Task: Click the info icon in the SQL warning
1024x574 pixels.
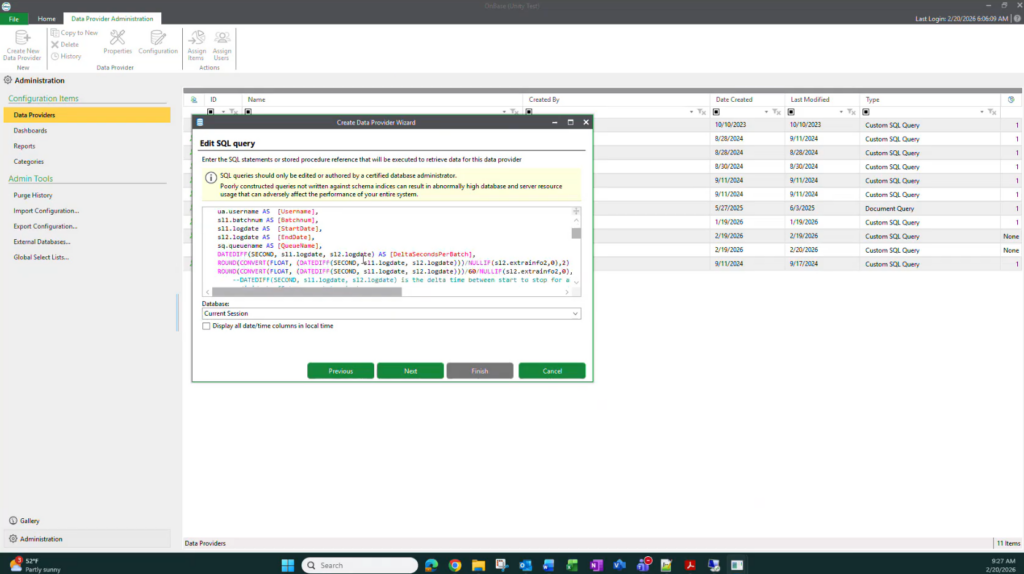Action: (x=211, y=177)
